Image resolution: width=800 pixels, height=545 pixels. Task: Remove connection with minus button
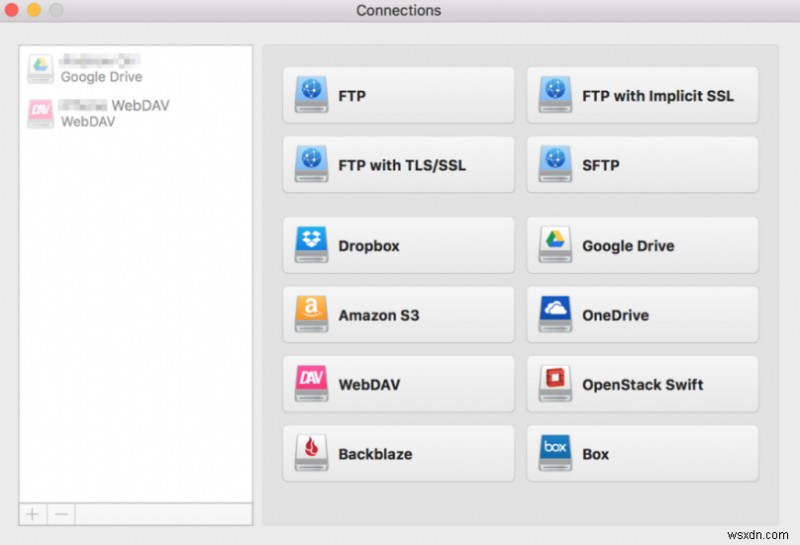tap(61, 514)
